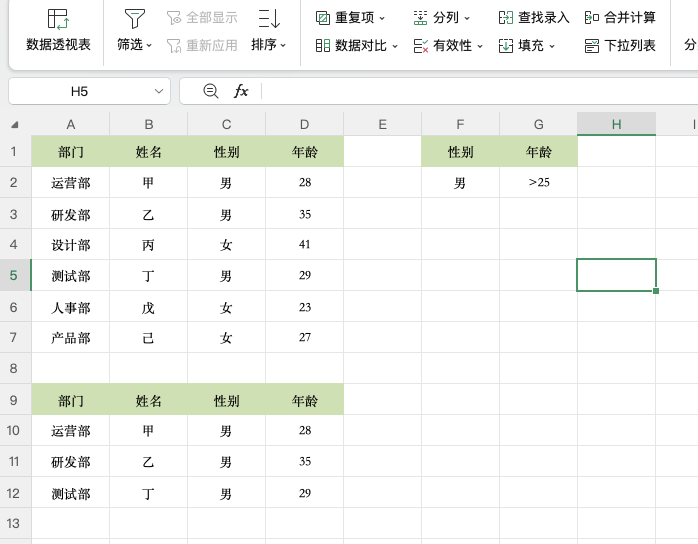This screenshot has height=544, width=698.
Task: Click the 查找录入 label
Action: (x=544, y=18)
